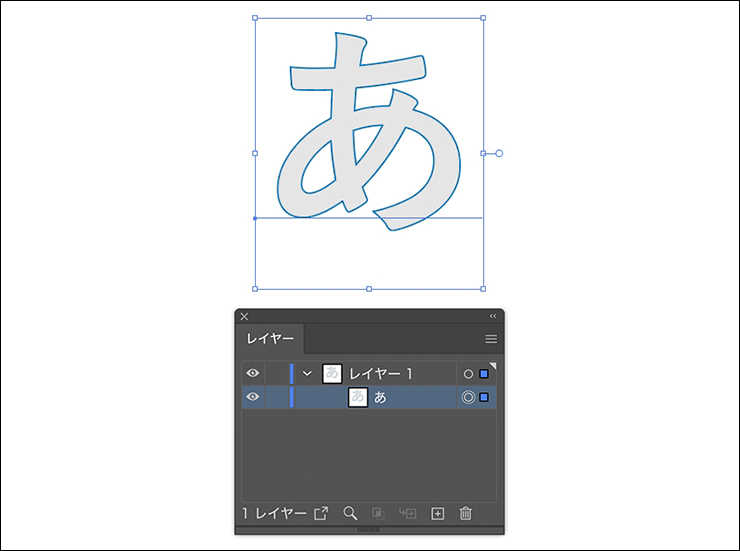740x551 pixels.
Task: Click the double-ring target icon for あ
Action: coord(467,397)
